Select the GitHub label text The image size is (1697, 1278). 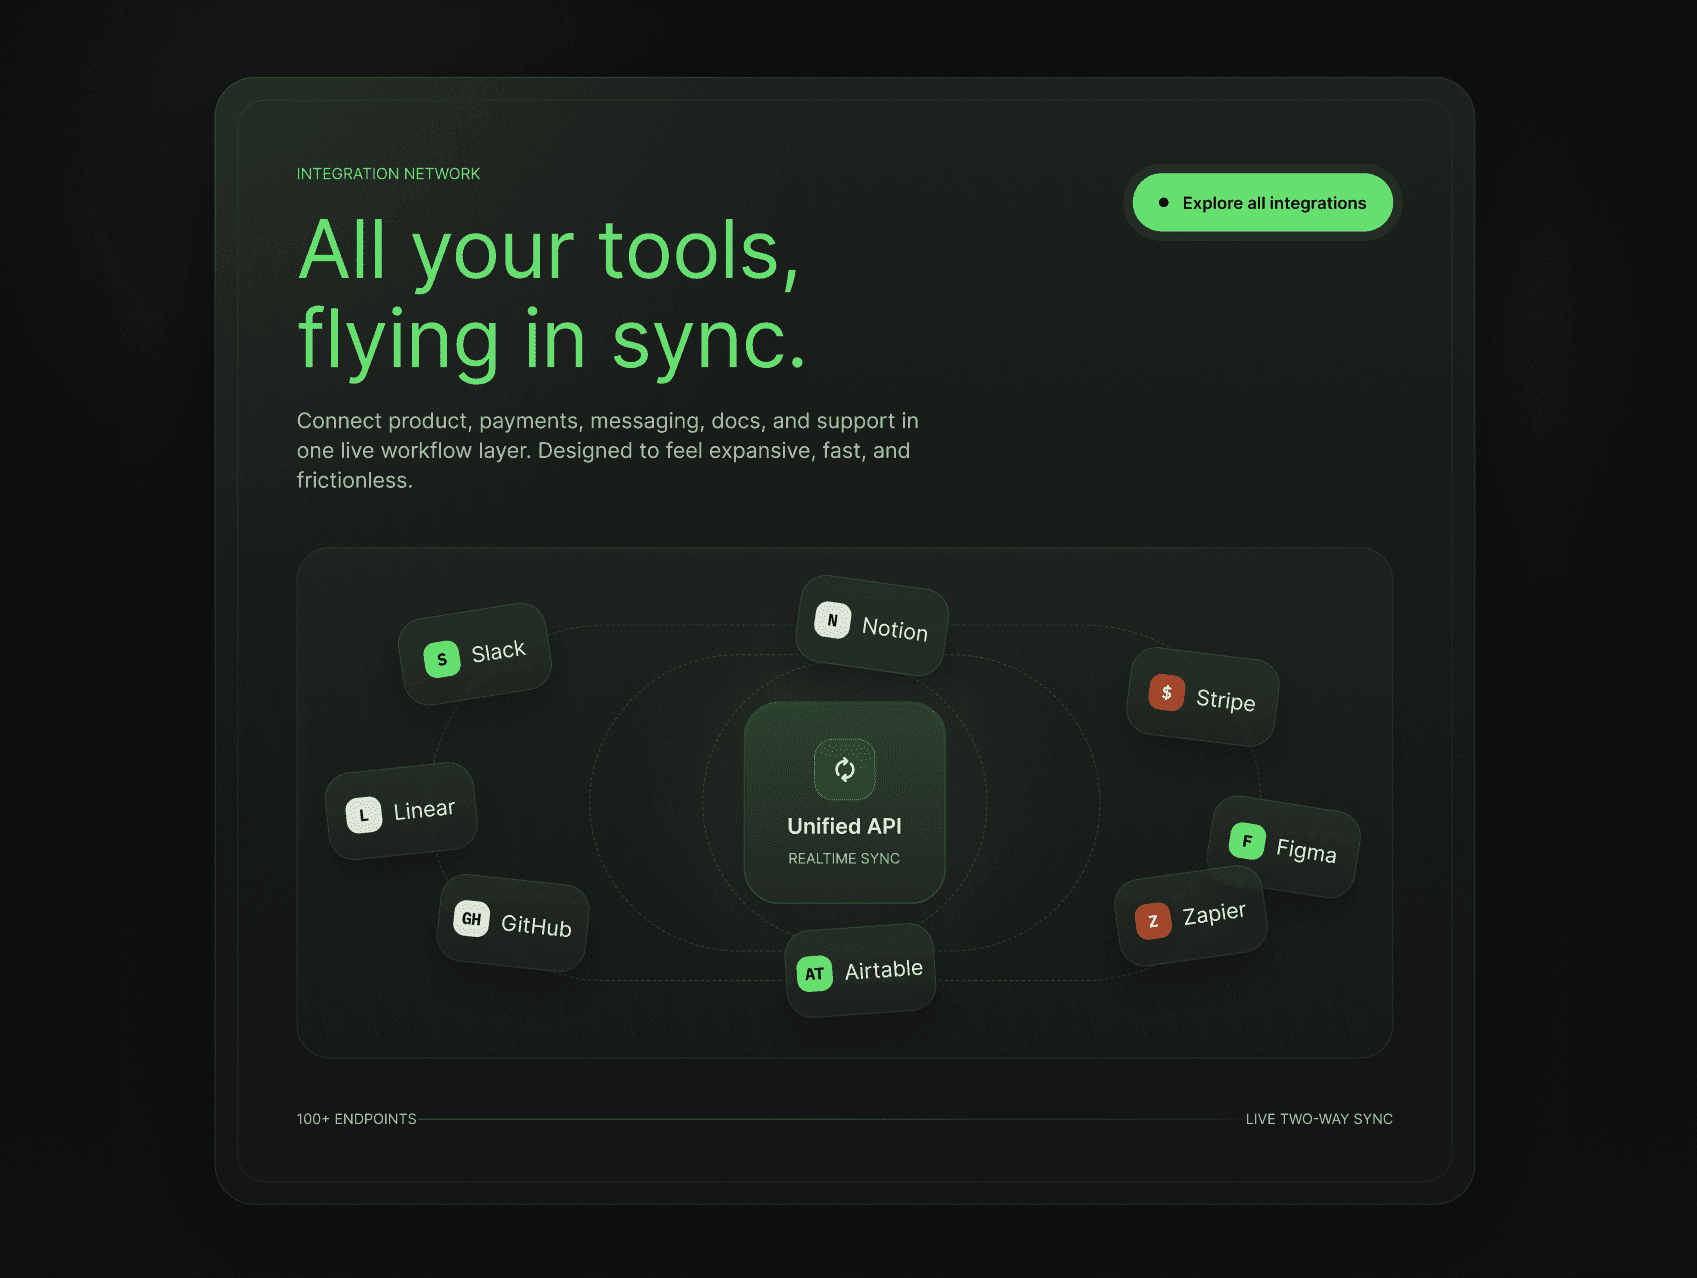[x=536, y=926]
